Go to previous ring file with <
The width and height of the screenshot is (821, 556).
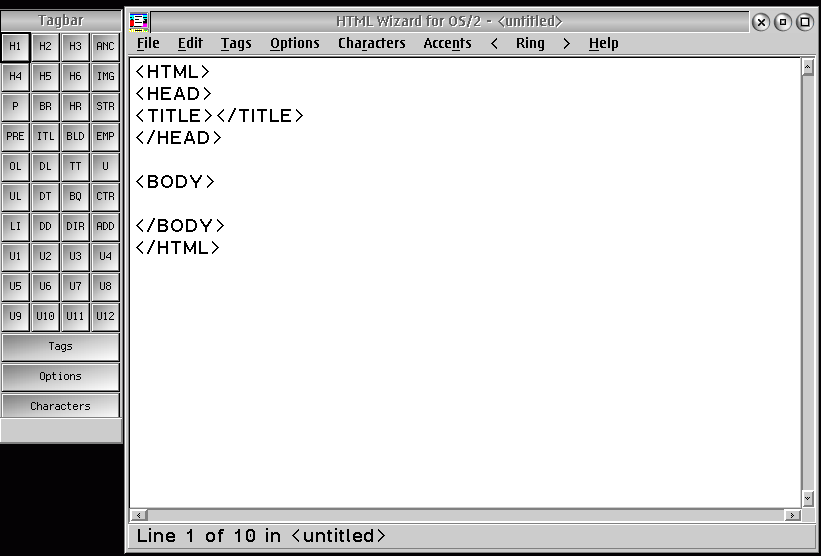tap(494, 43)
